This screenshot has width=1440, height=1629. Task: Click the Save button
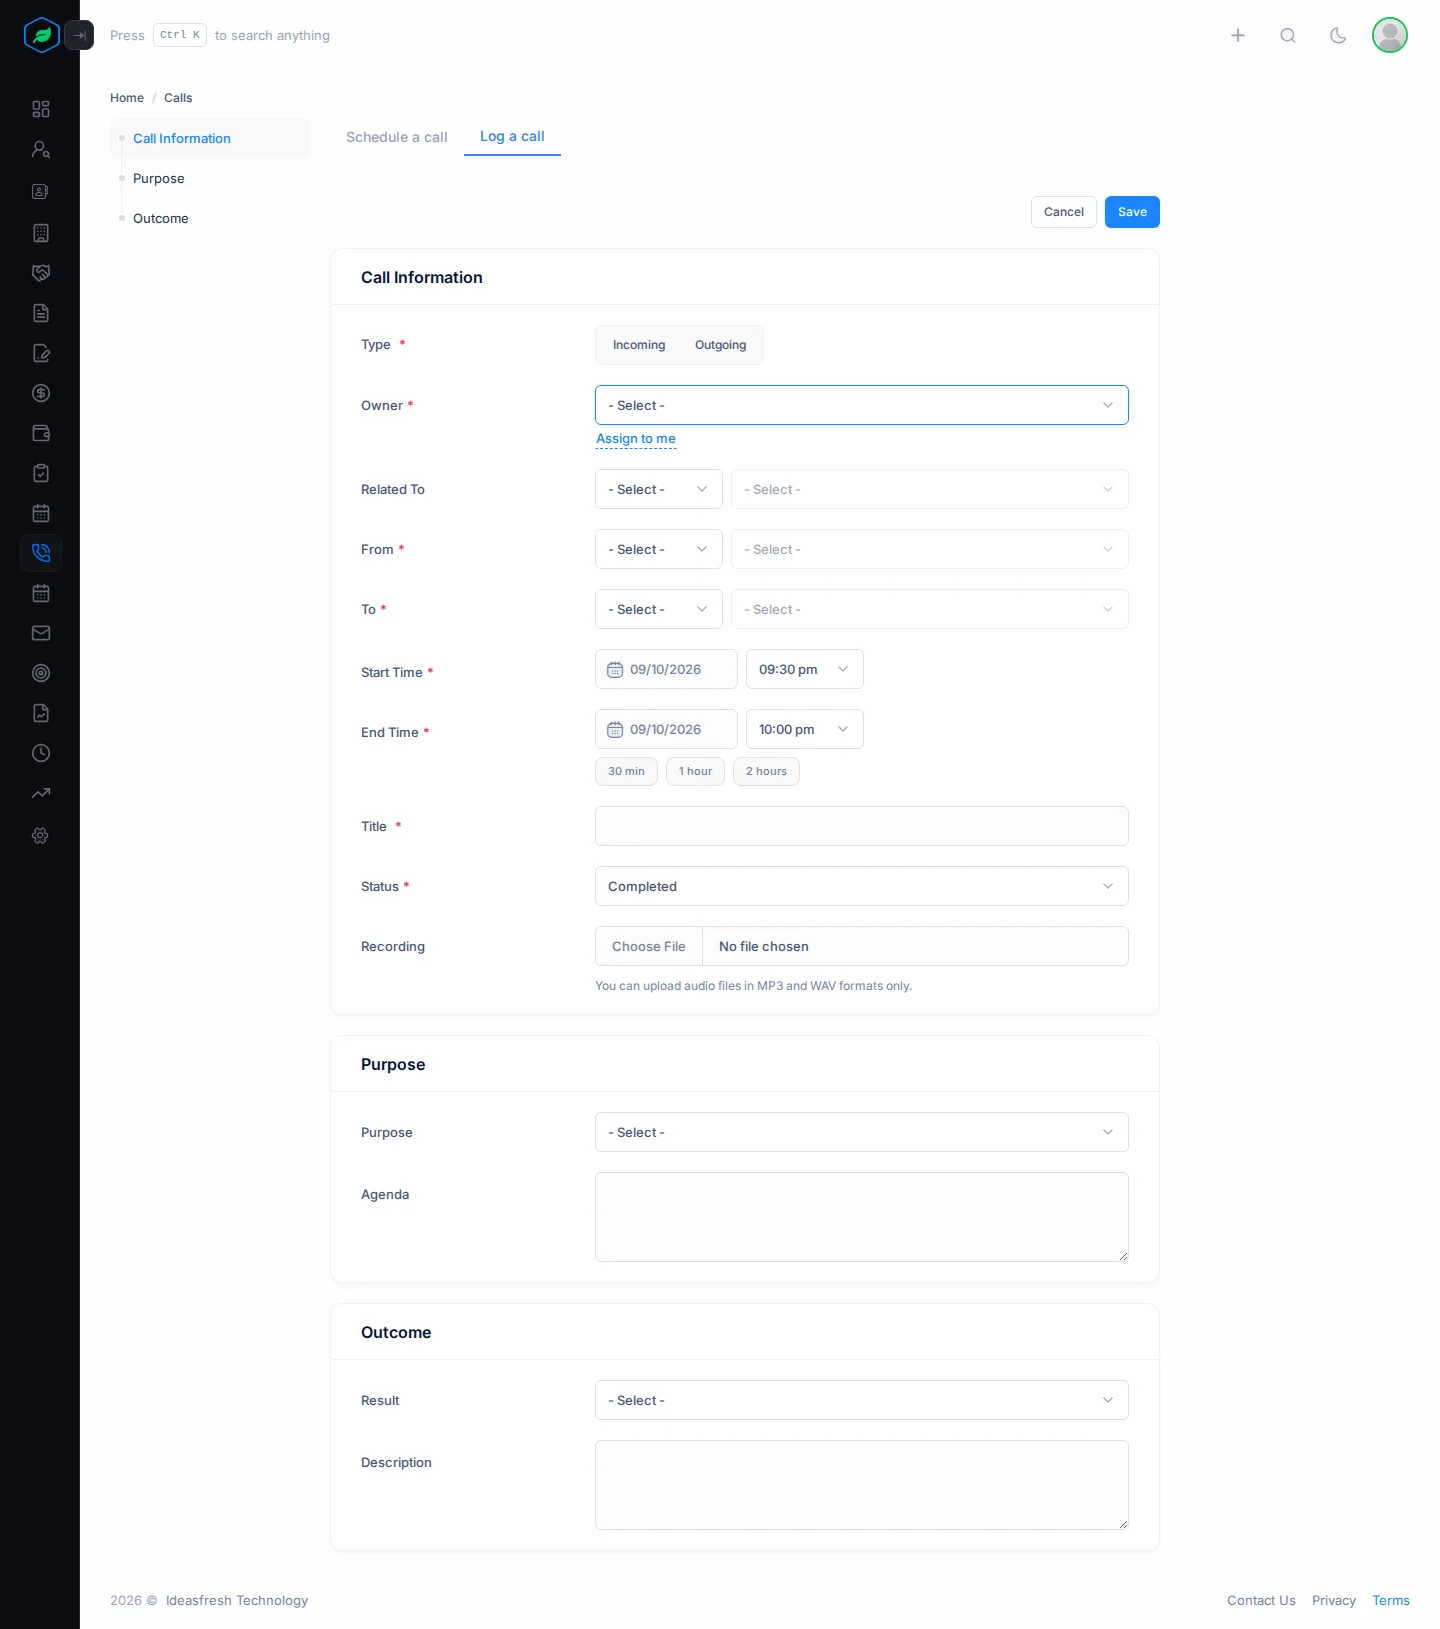tap(1132, 212)
